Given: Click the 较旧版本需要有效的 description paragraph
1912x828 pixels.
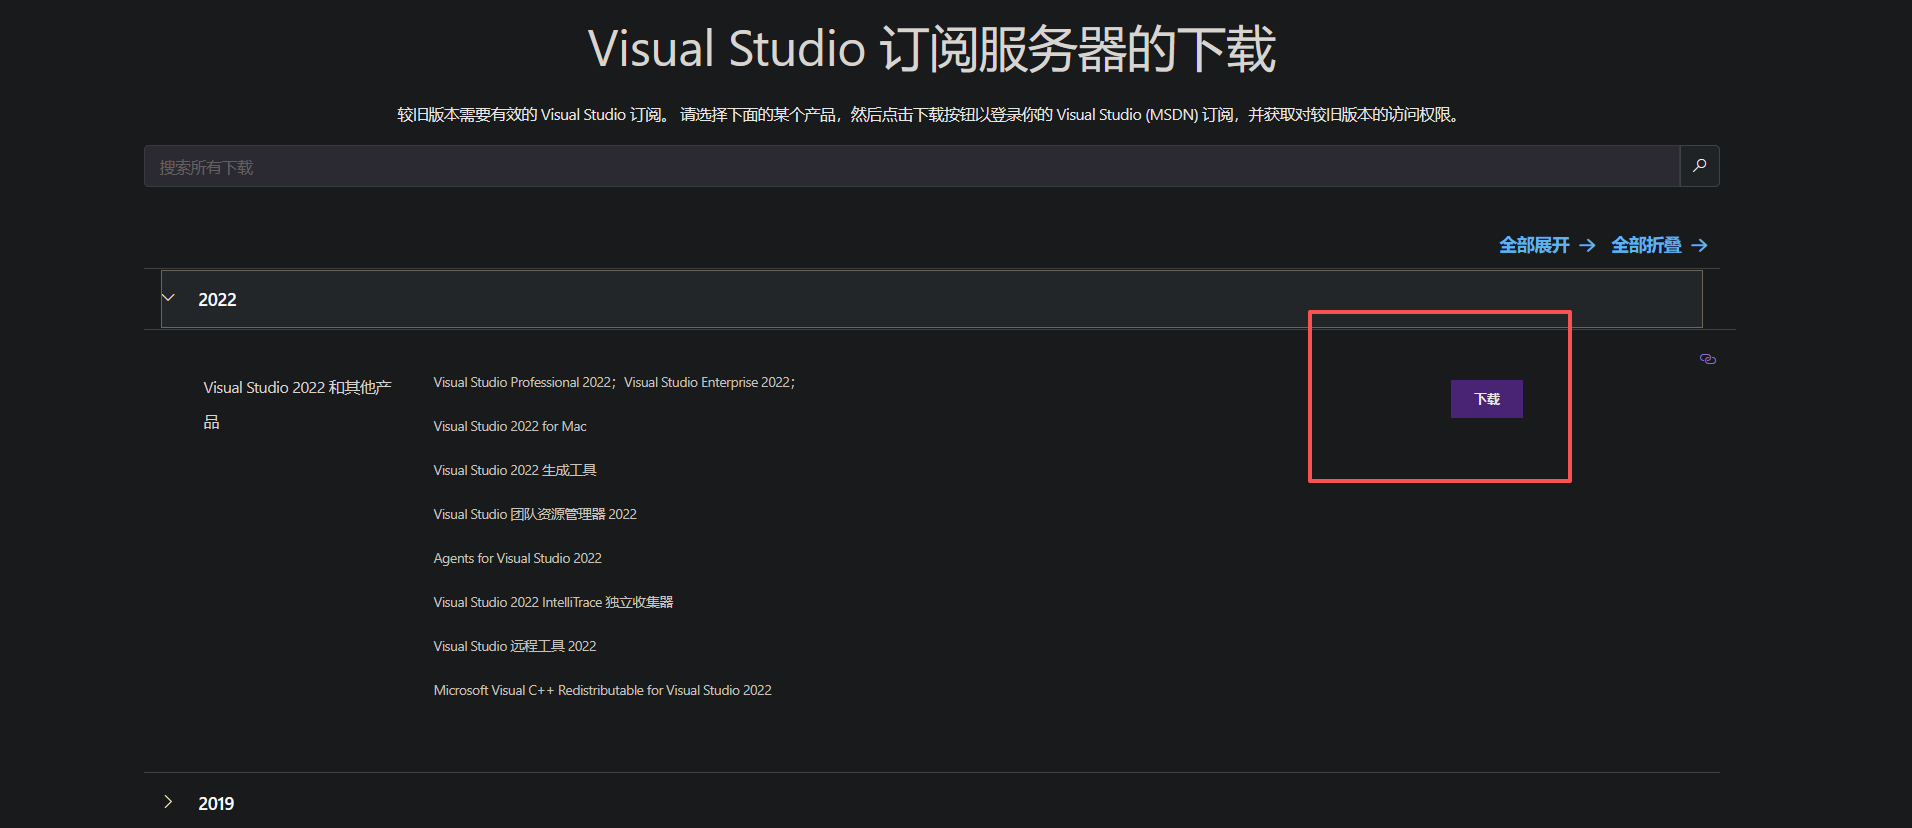Looking at the screenshot, I should [931, 115].
